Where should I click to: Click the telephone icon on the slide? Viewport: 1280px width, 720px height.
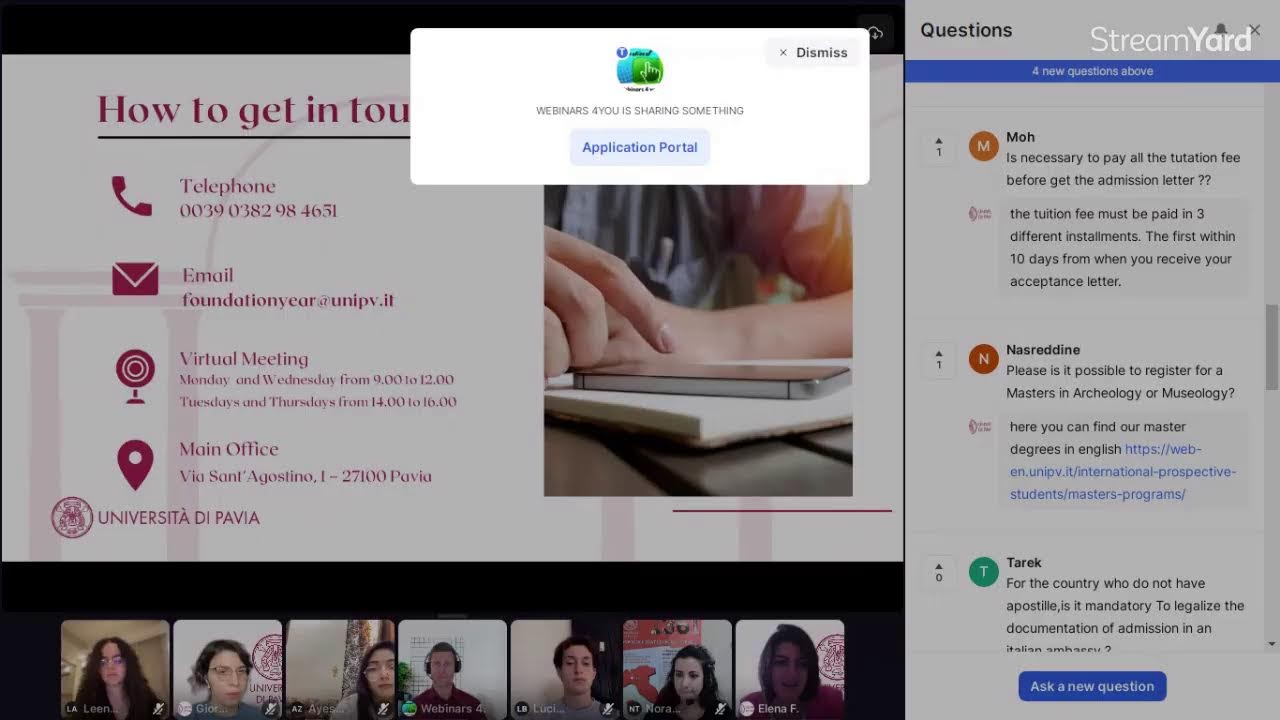click(x=132, y=196)
